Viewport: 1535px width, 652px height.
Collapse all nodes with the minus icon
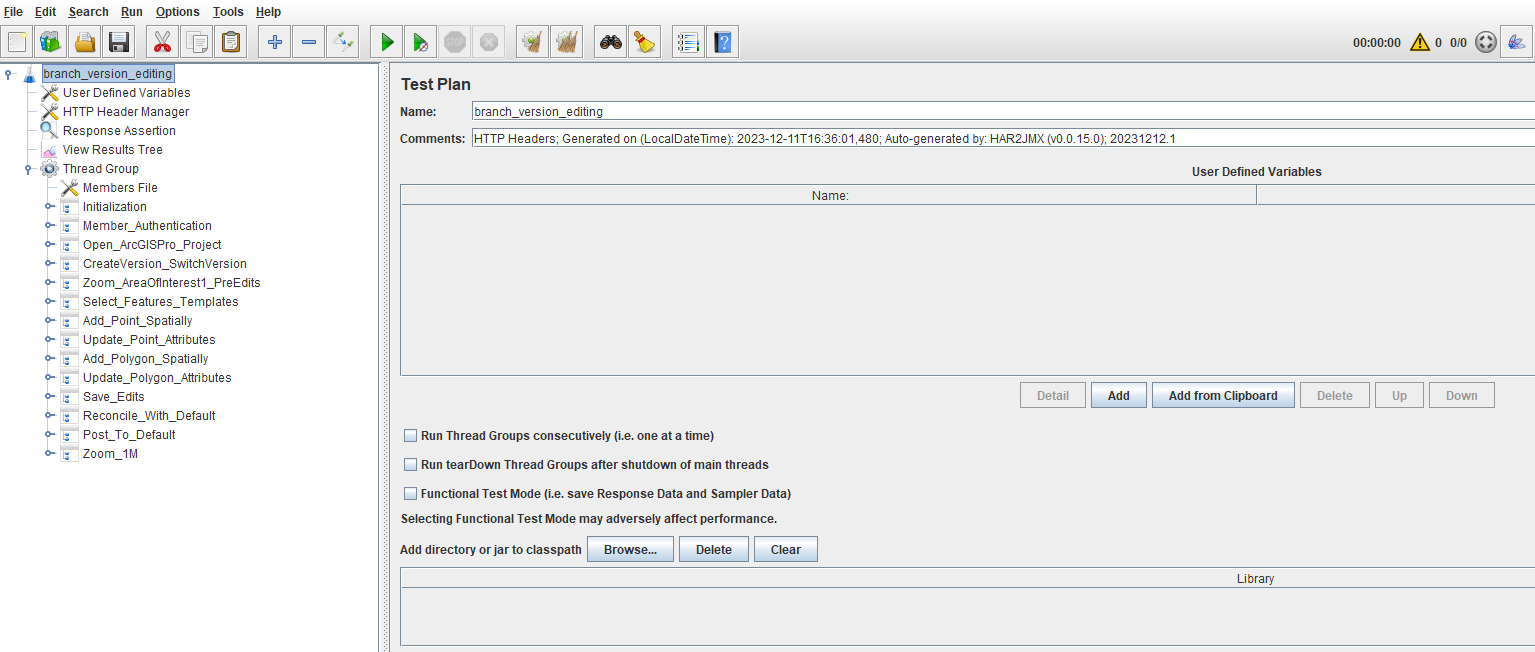pyautogui.click(x=309, y=42)
